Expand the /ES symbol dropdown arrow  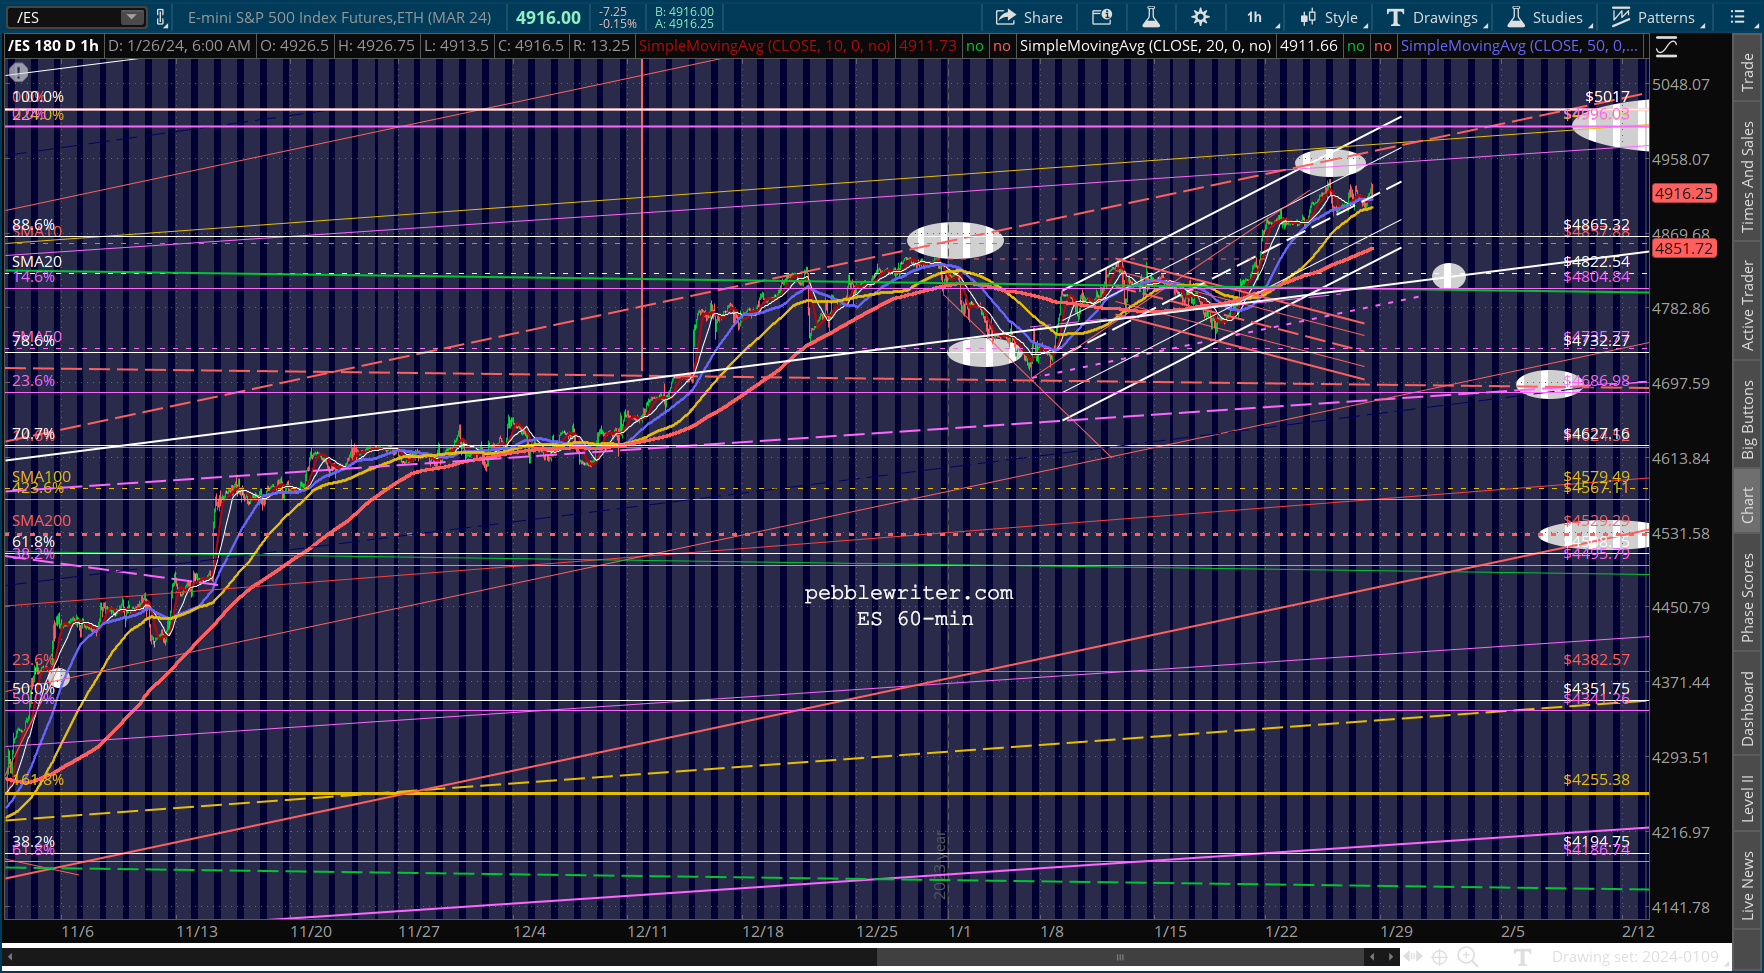[x=132, y=17]
